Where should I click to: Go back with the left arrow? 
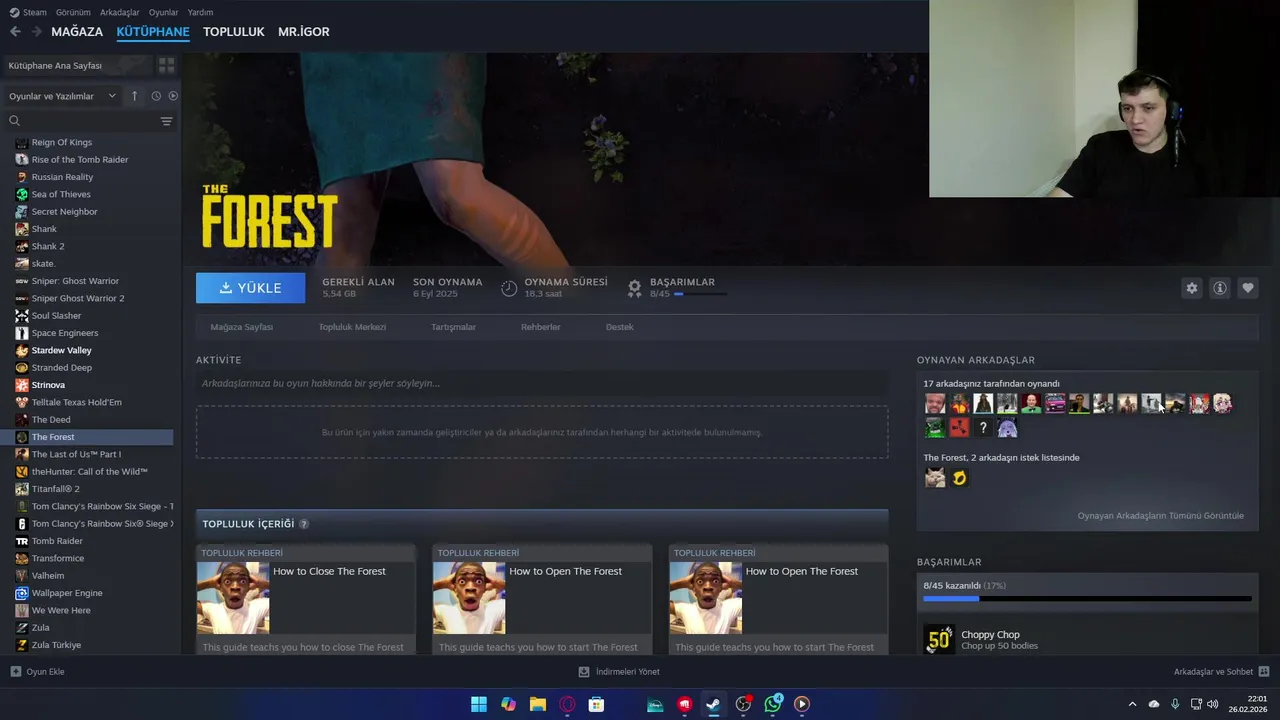15,32
